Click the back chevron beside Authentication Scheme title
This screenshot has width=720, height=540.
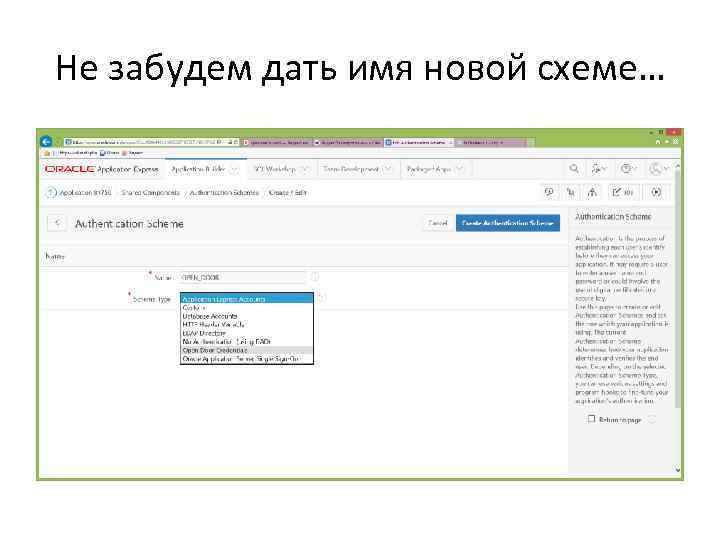57,223
